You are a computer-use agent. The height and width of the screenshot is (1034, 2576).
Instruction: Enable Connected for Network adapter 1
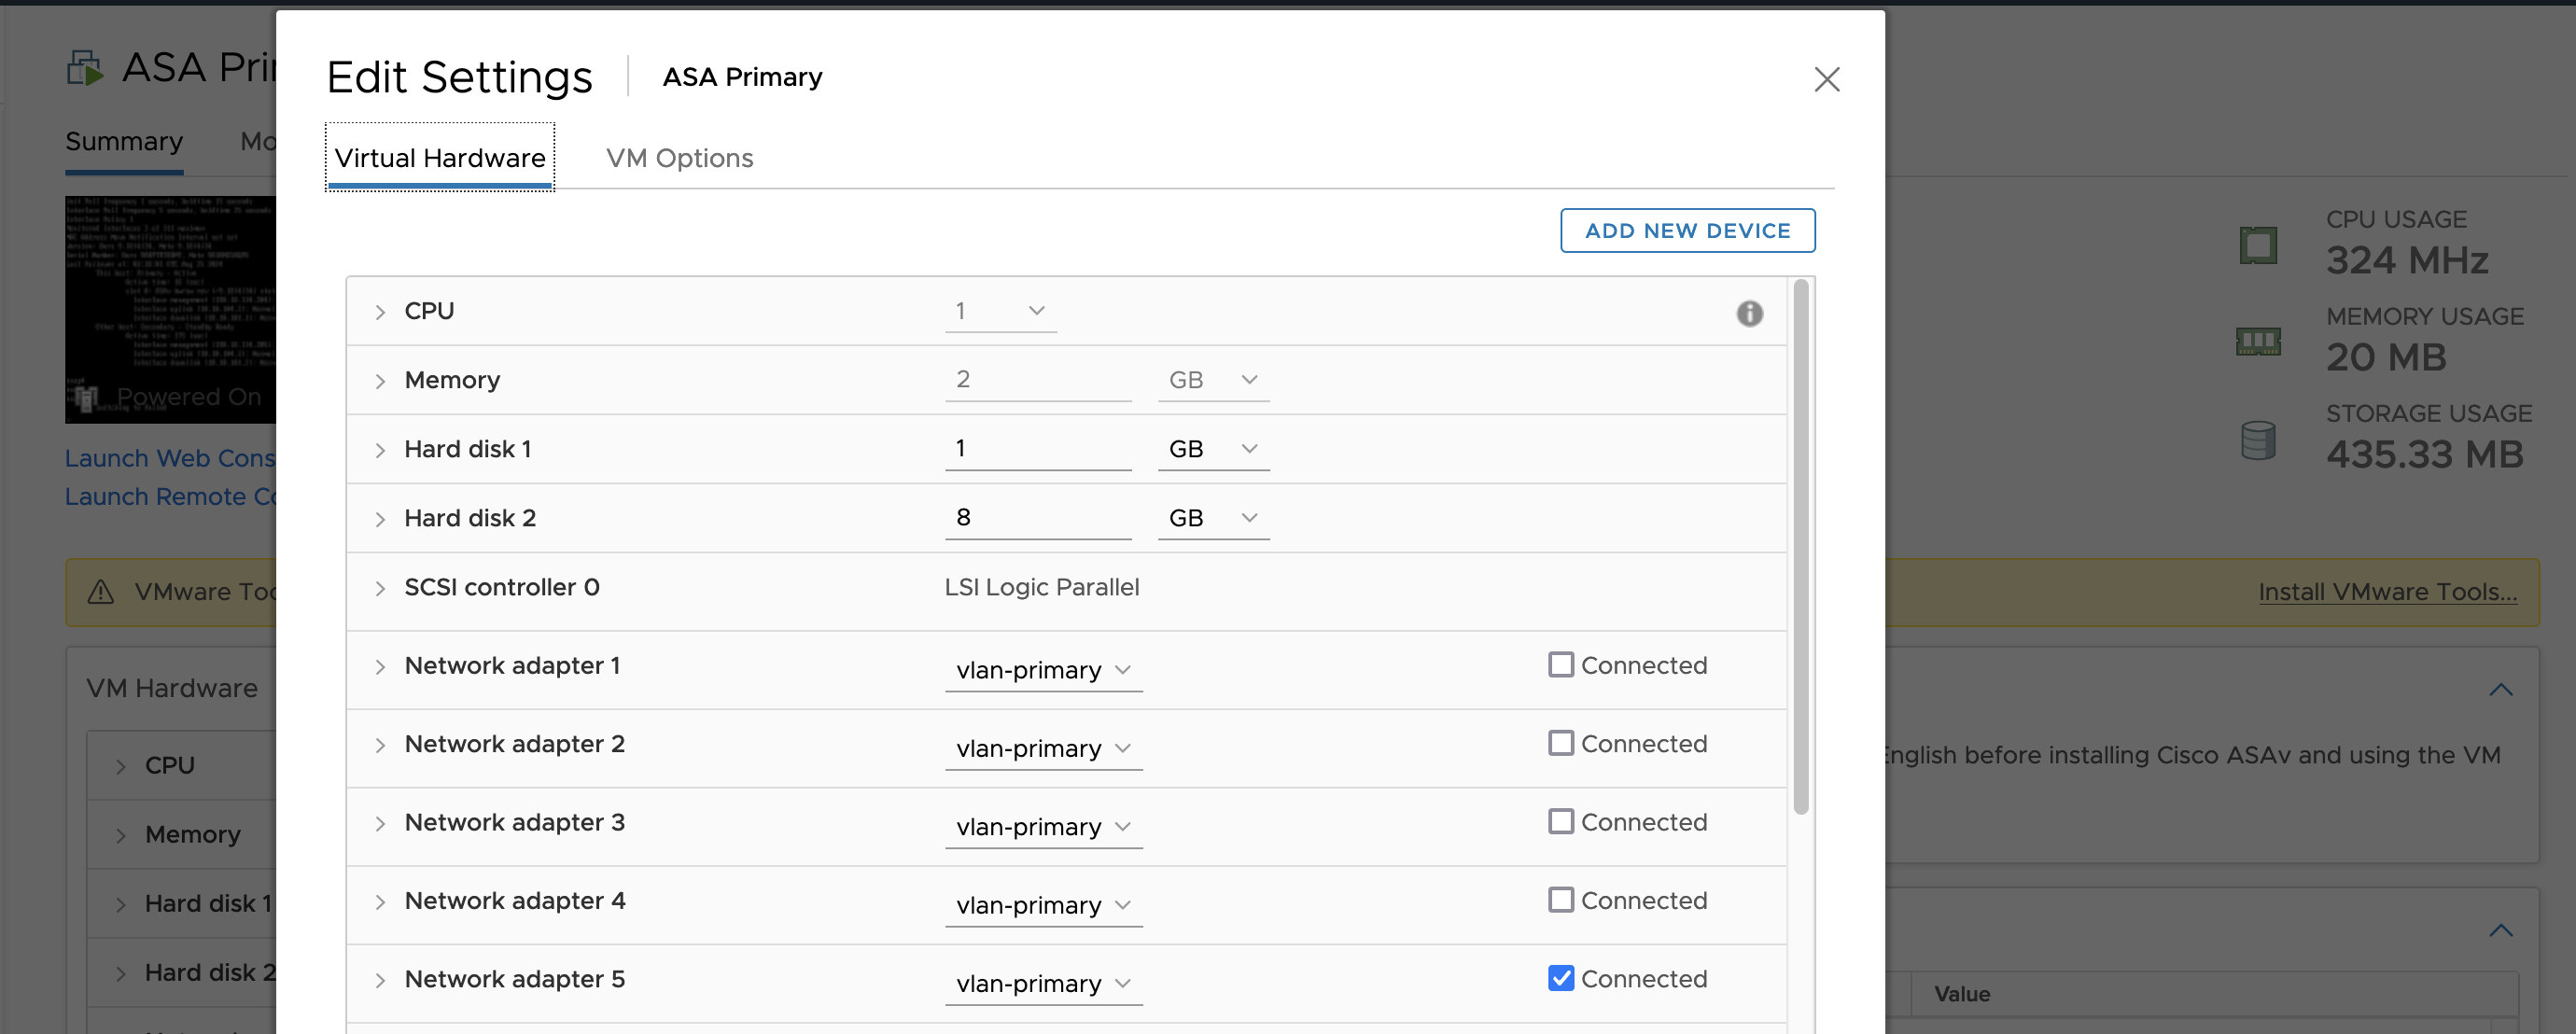pyautogui.click(x=1560, y=665)
